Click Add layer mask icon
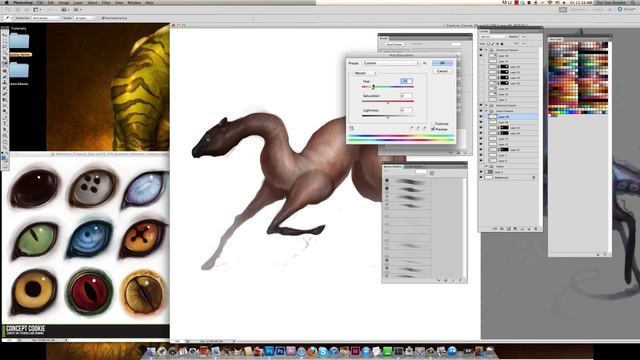The image size is (640, 360). point(509,229)
